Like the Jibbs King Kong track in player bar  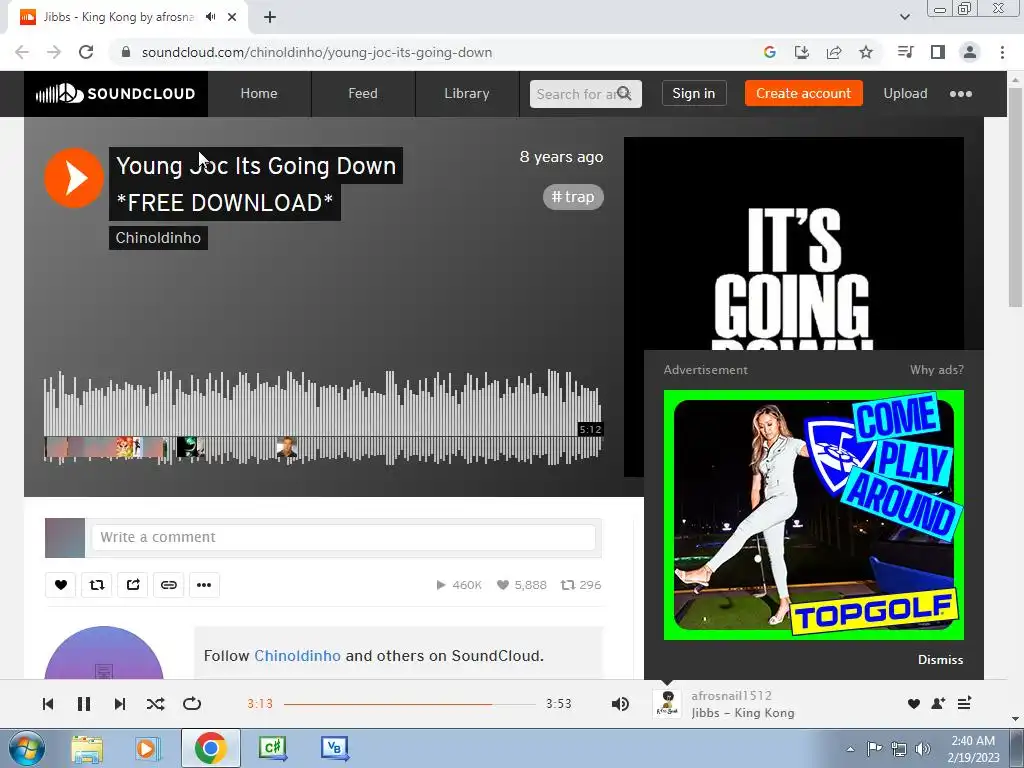(914, 703)
